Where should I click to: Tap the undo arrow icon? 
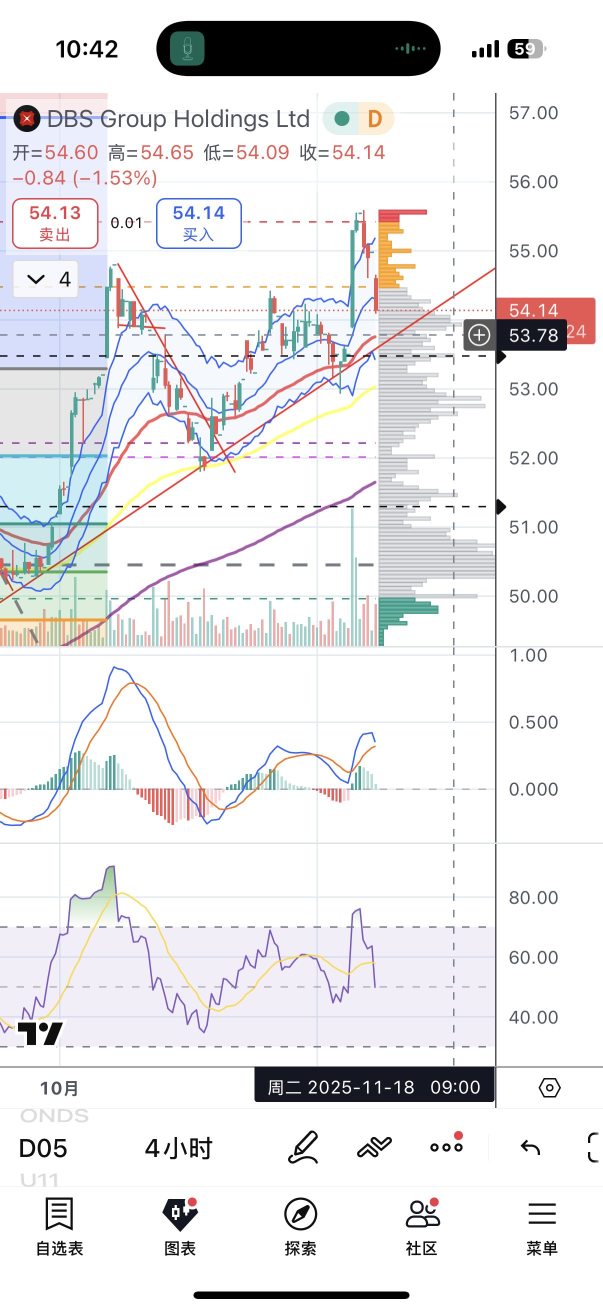530,1147
